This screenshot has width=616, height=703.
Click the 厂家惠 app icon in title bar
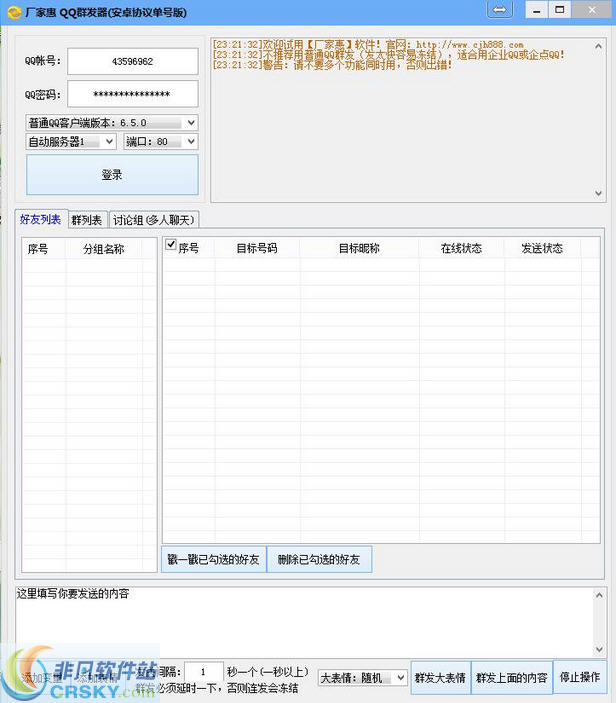tap(14, 12)
